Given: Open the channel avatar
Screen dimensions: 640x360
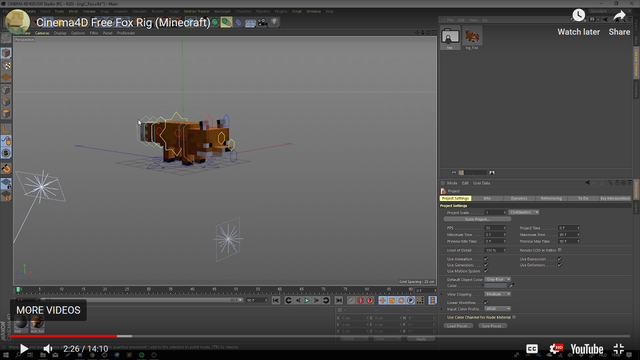Looking at the screenshot, I should coord(17,22).
